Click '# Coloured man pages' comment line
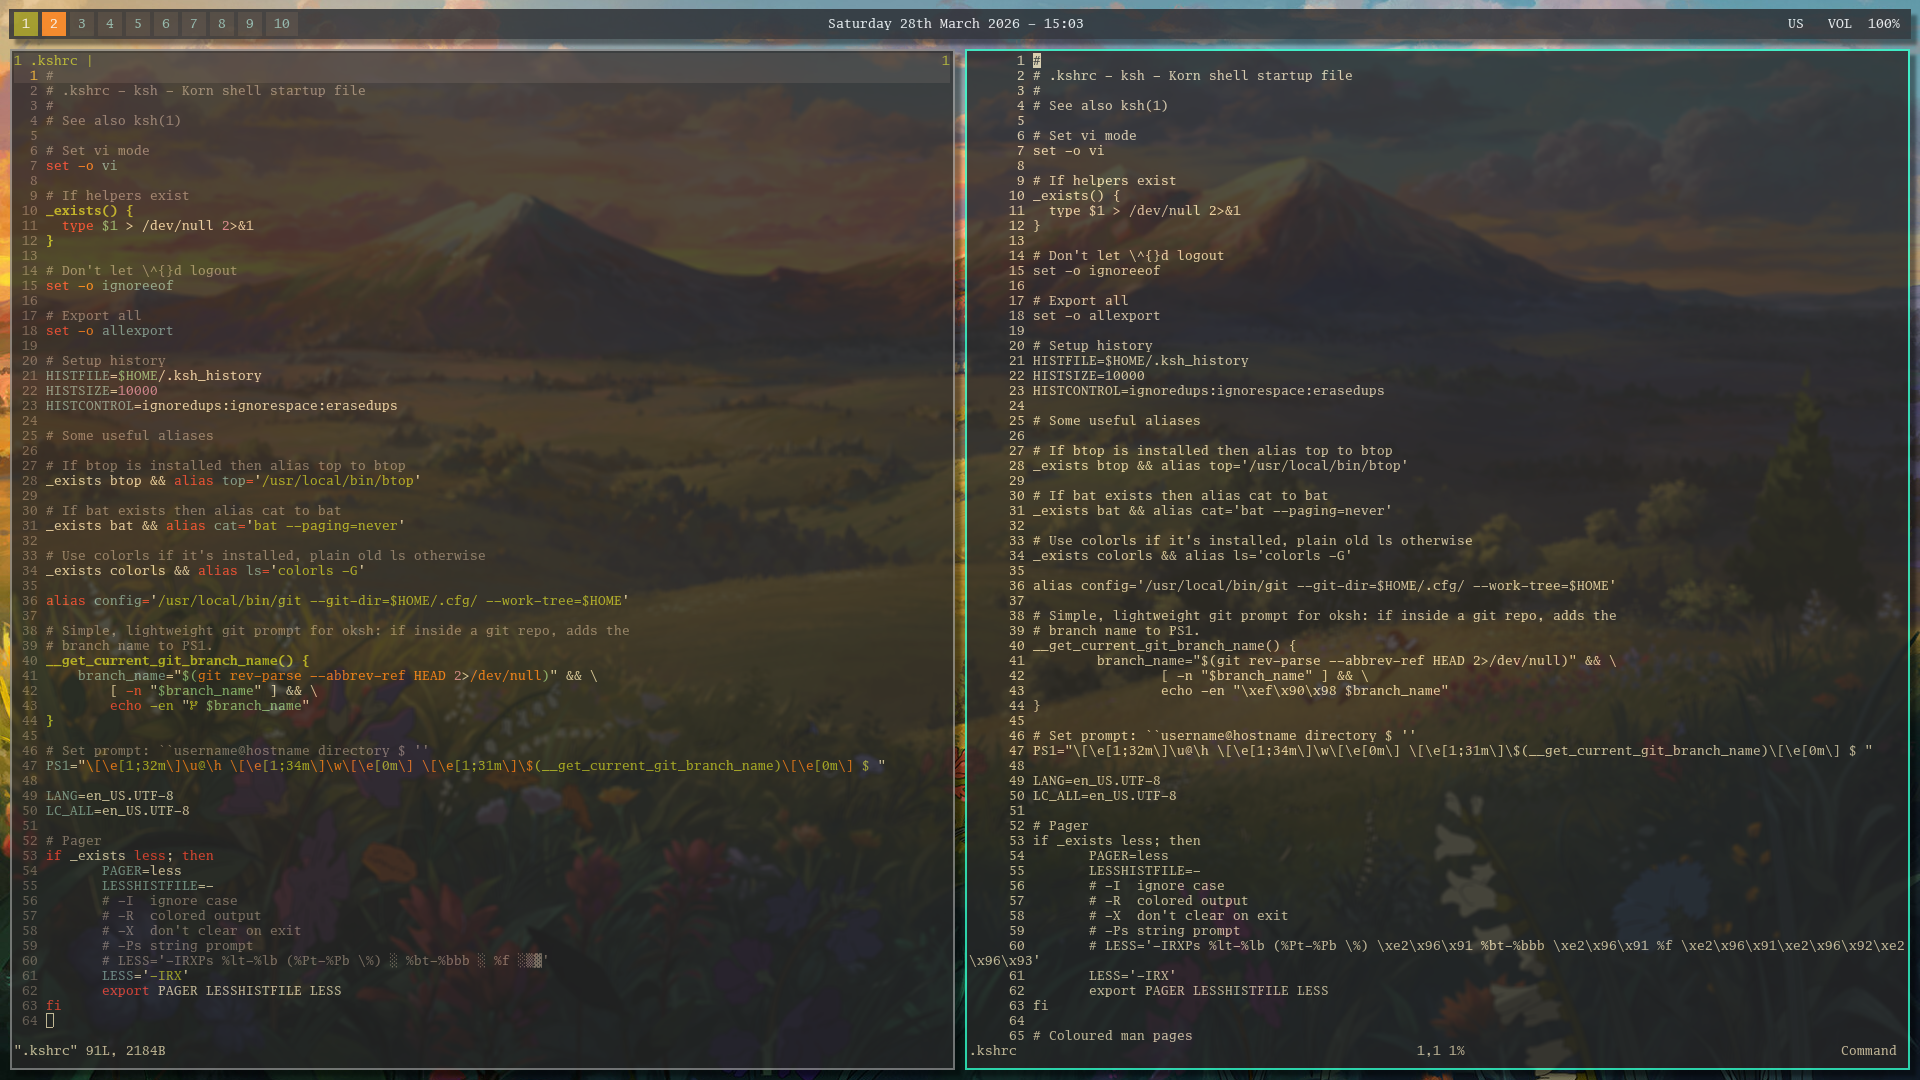The height and width of the screenshot is (1080, 1920). point(1112,1036)
